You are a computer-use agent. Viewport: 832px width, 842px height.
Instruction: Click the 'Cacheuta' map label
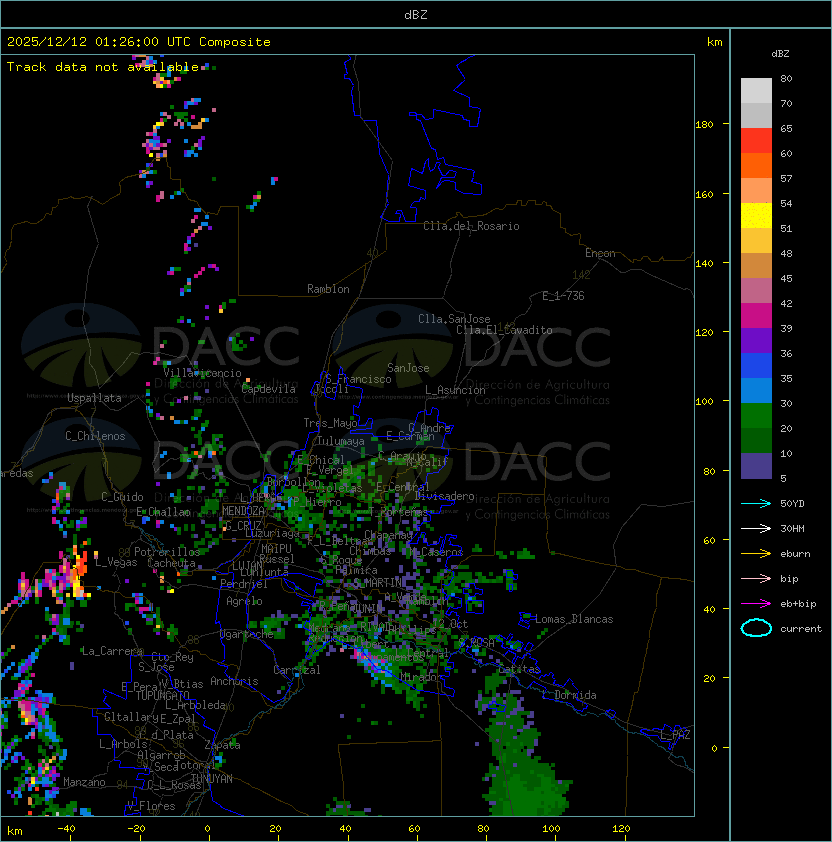pyautogui.click(x=172, y=563)
